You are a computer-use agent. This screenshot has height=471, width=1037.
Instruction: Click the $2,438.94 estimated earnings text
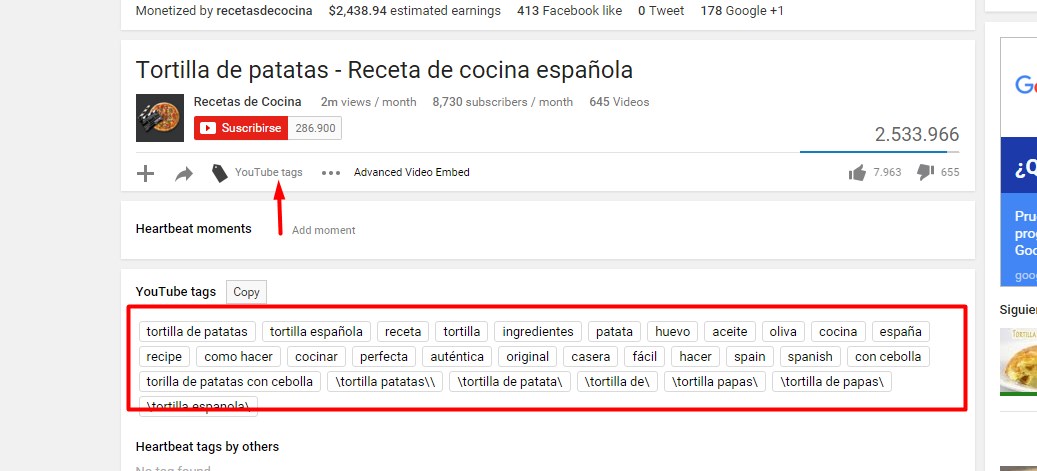415,11
